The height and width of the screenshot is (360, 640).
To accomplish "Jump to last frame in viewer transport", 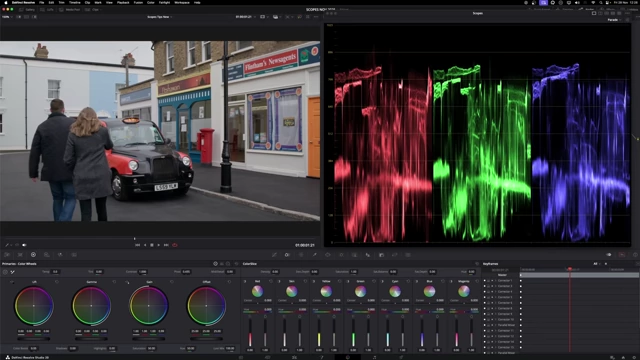I will (x=166, y=245).
